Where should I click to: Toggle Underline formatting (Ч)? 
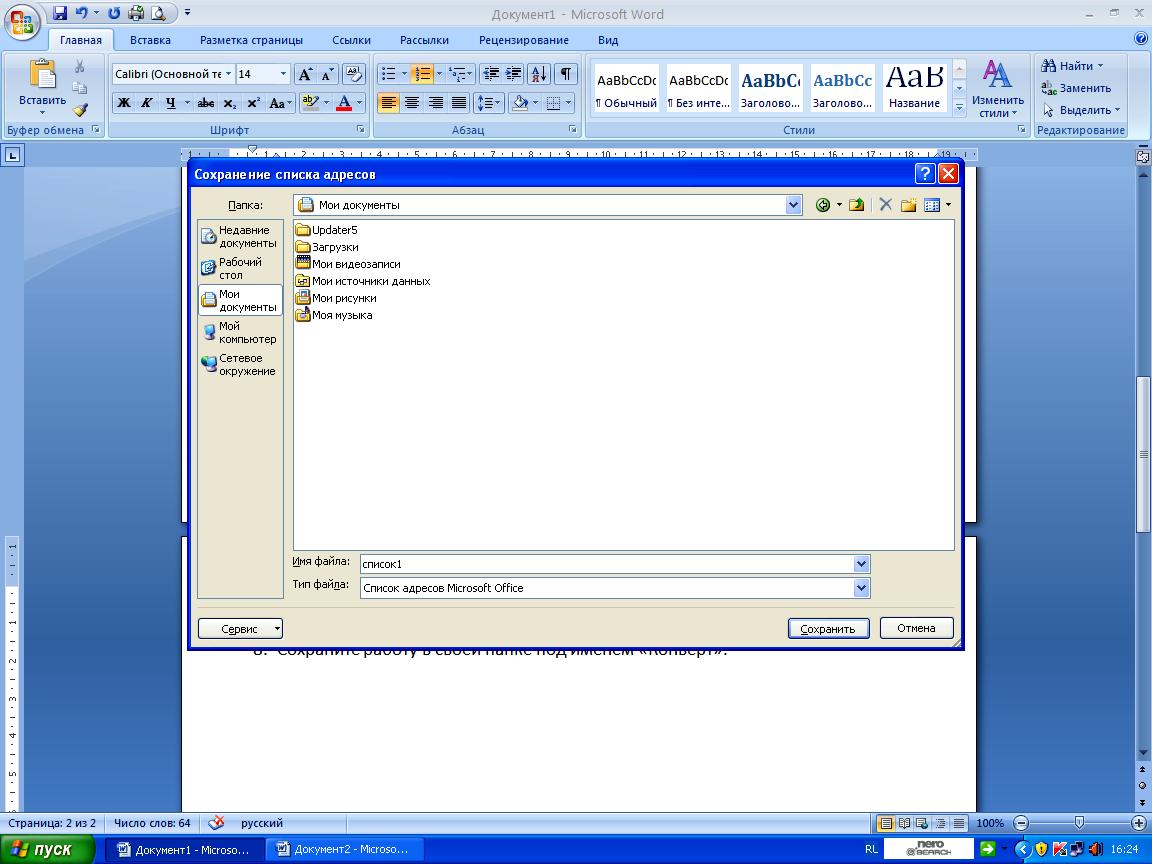(x=170, y=103)
